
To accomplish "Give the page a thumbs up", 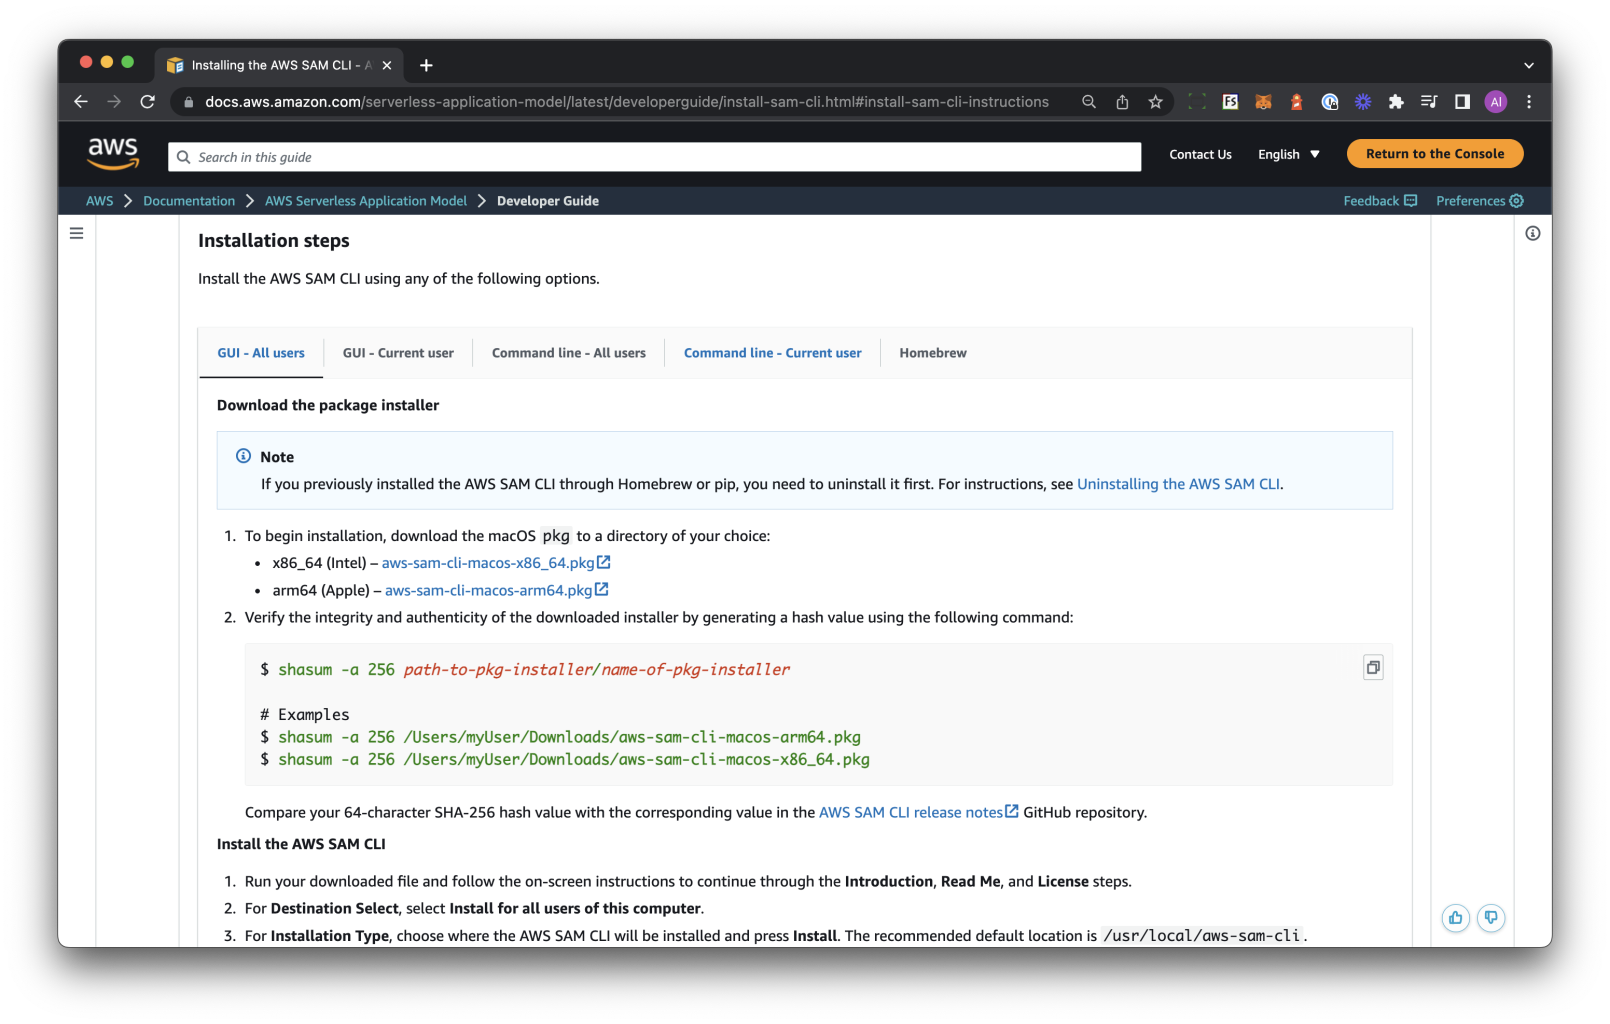I will tap(1455, 917).
